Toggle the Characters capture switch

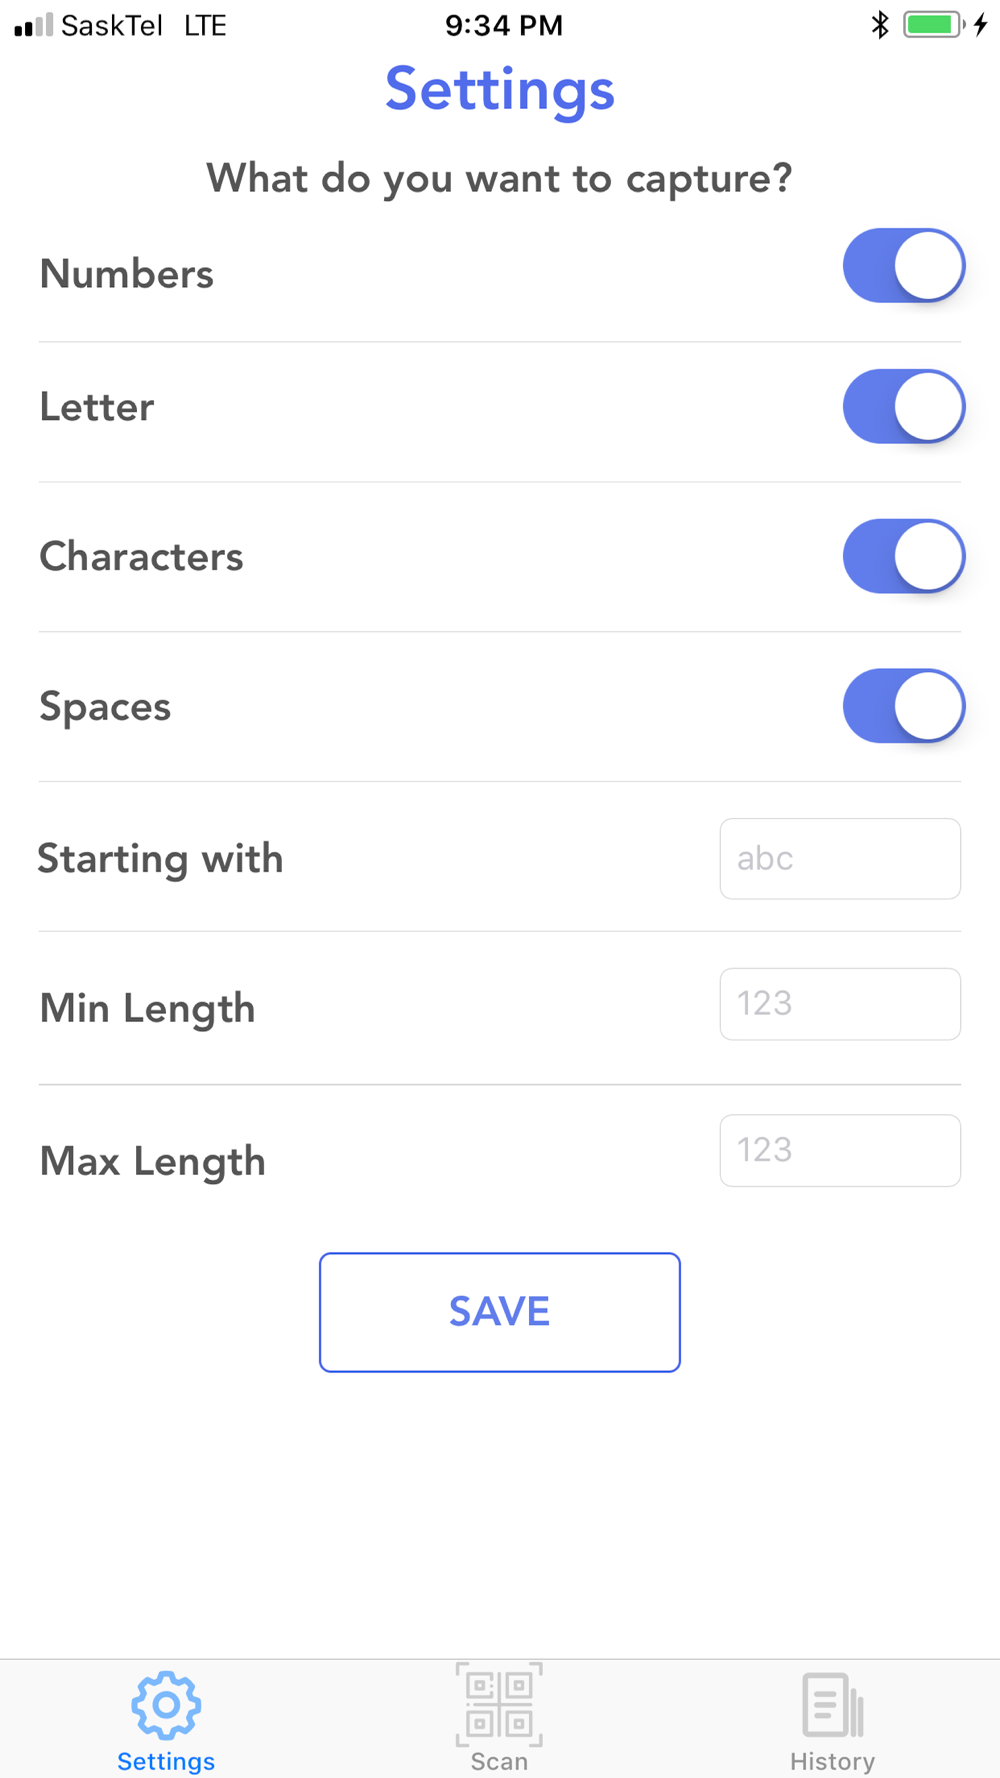pos(903,556)
